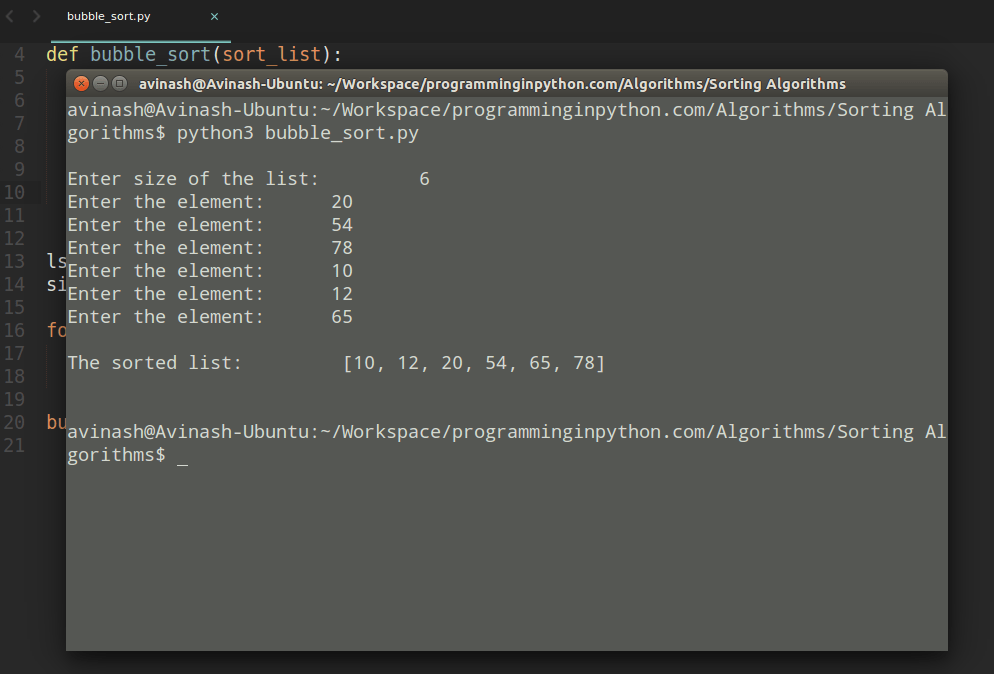Click the forward navigation arrow
994x674 pixels.
36,16
